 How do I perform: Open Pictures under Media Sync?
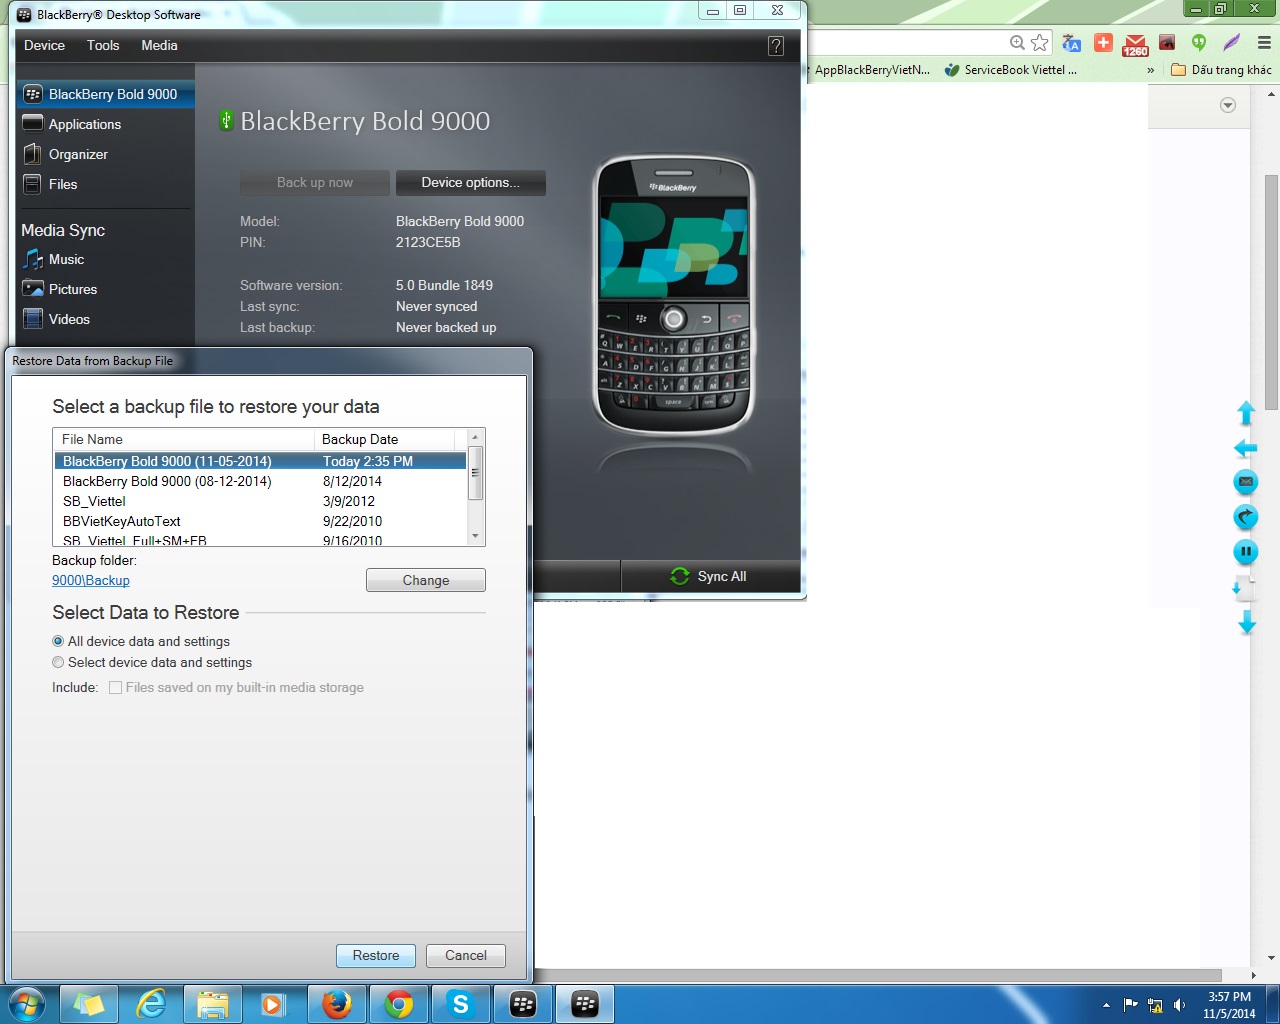click(33, 289)
